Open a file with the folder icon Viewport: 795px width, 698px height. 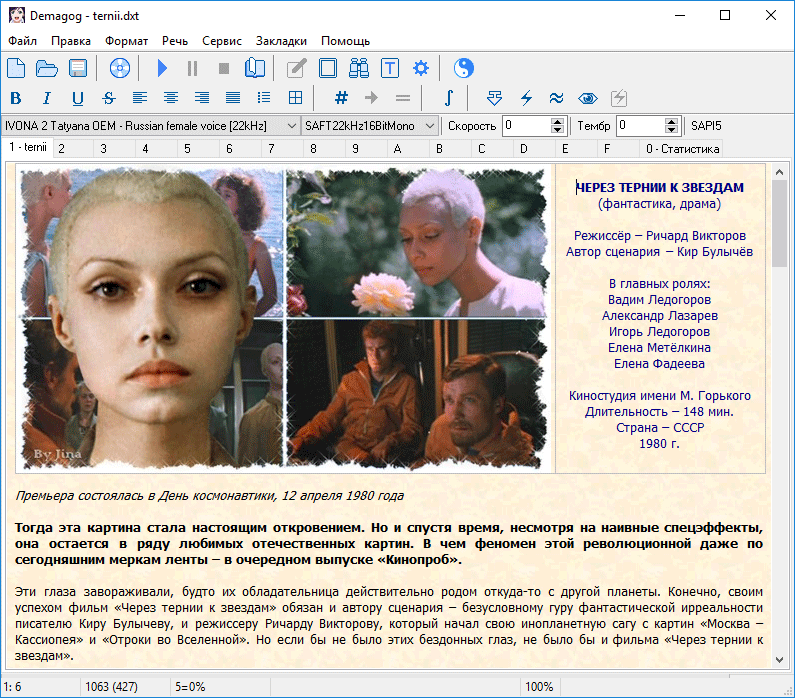47,68
